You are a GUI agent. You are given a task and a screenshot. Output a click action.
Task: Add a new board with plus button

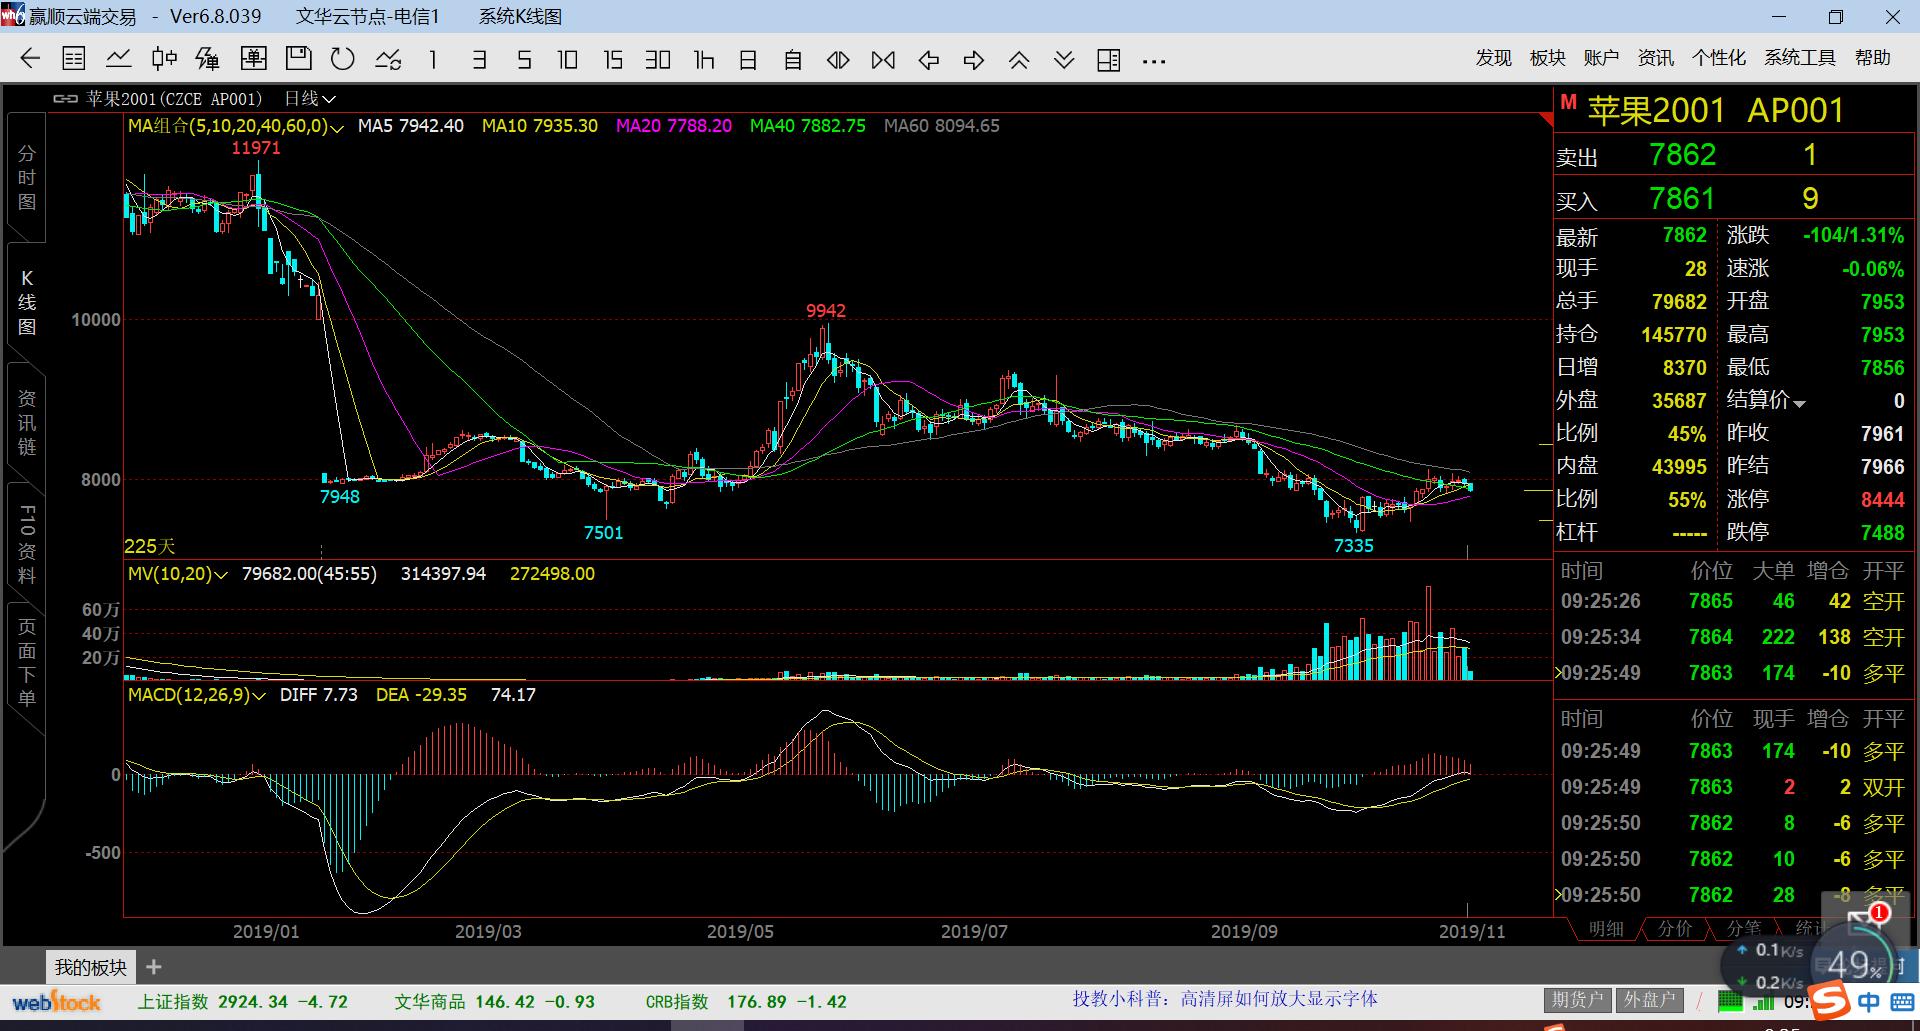pyautogui.click(x=154, y=967)
